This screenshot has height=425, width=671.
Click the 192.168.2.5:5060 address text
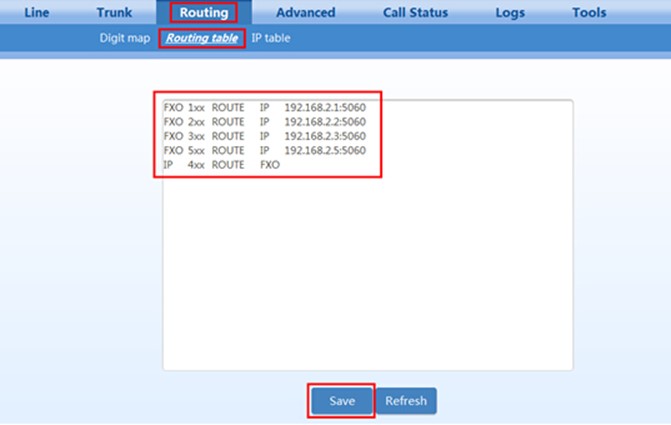pyautogui.click(x=324, y=150)
